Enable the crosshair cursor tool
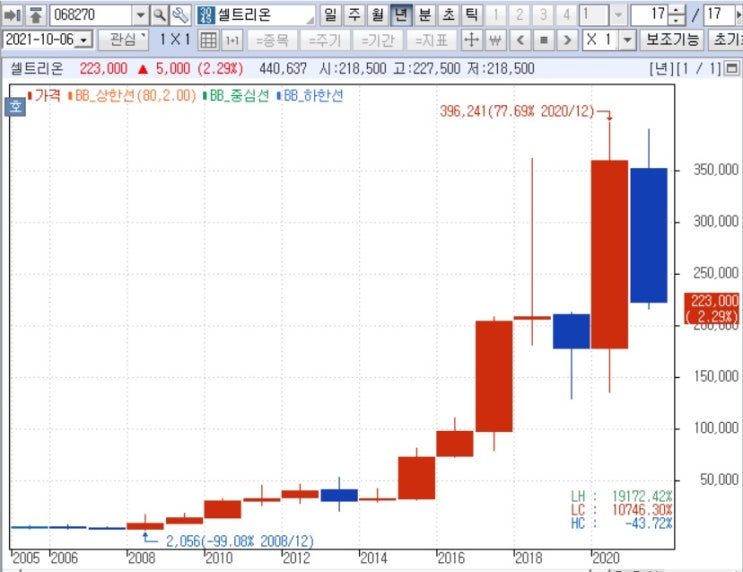This screenshot has height=572, width=743. [471, 40]
